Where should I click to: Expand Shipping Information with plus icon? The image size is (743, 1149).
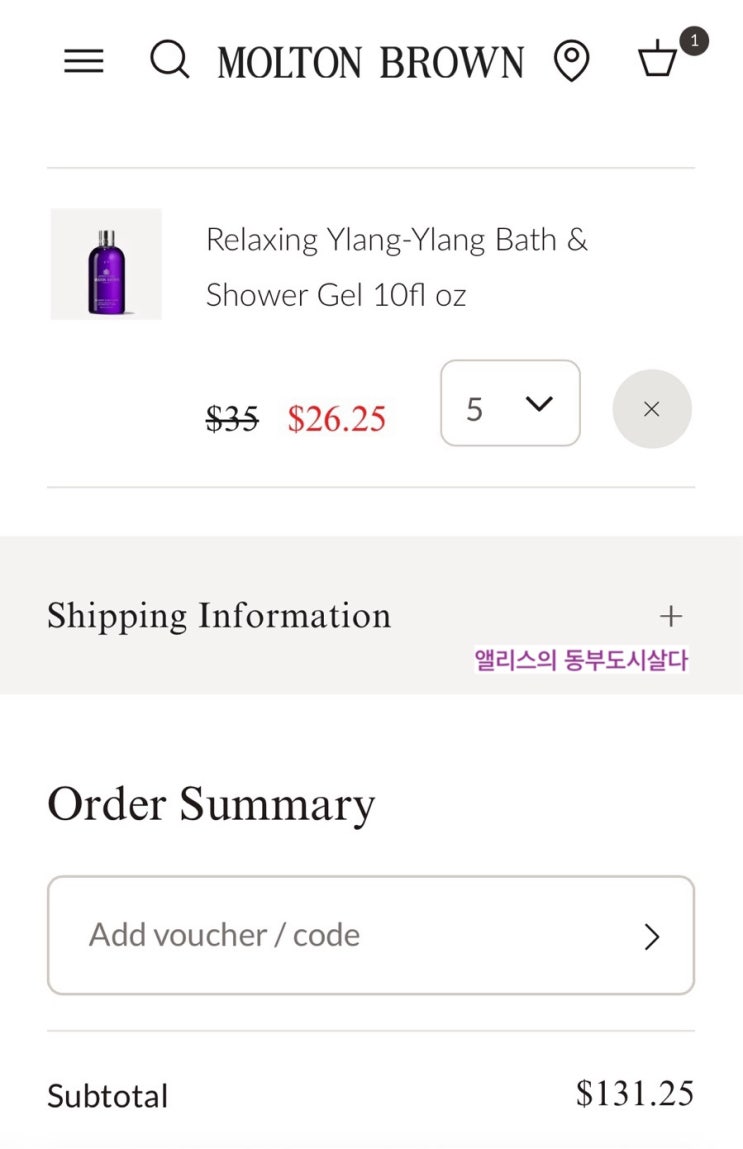coord(671,616)
